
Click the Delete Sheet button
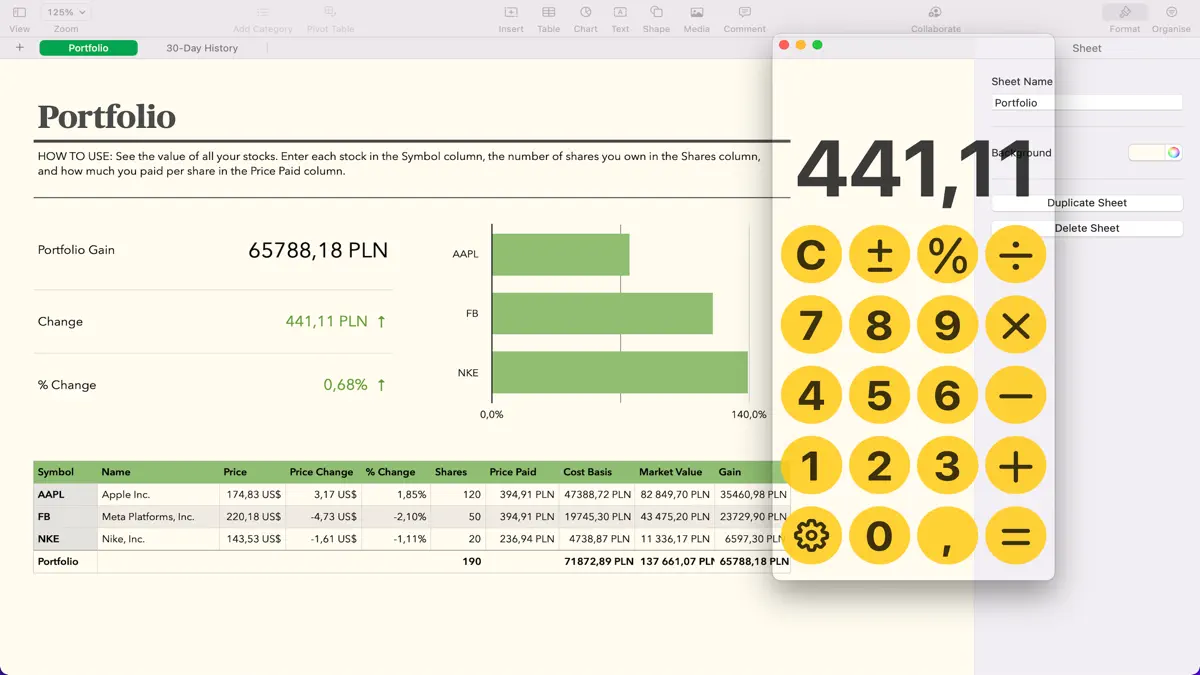[x=1086, y=227]
